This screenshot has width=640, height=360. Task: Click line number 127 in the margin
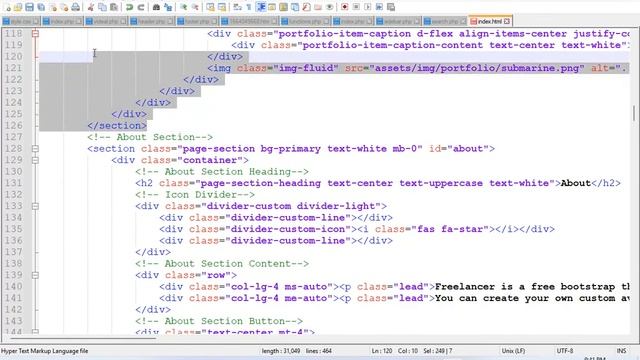(x=13, y=137)
